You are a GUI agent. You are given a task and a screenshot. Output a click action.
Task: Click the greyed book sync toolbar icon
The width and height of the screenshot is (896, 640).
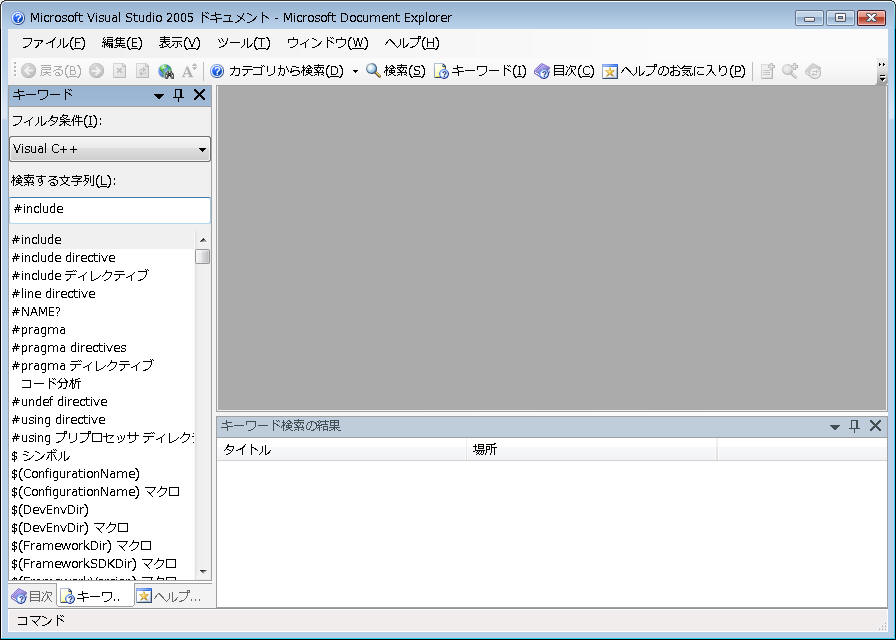coord(813,71)
